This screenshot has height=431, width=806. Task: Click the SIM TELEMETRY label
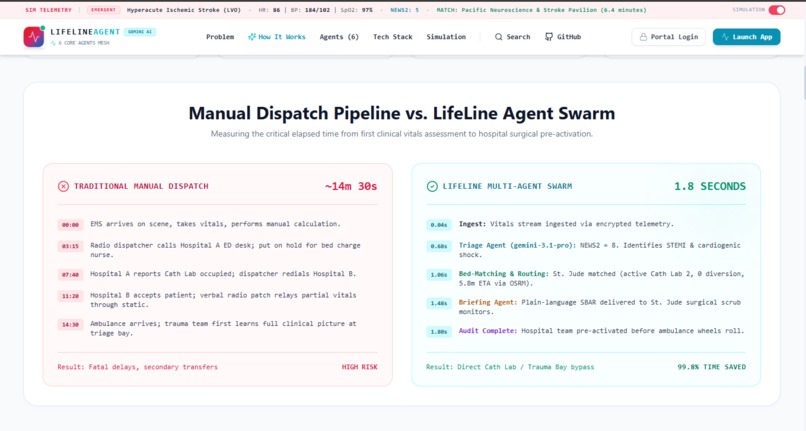[x=48, y=10]
